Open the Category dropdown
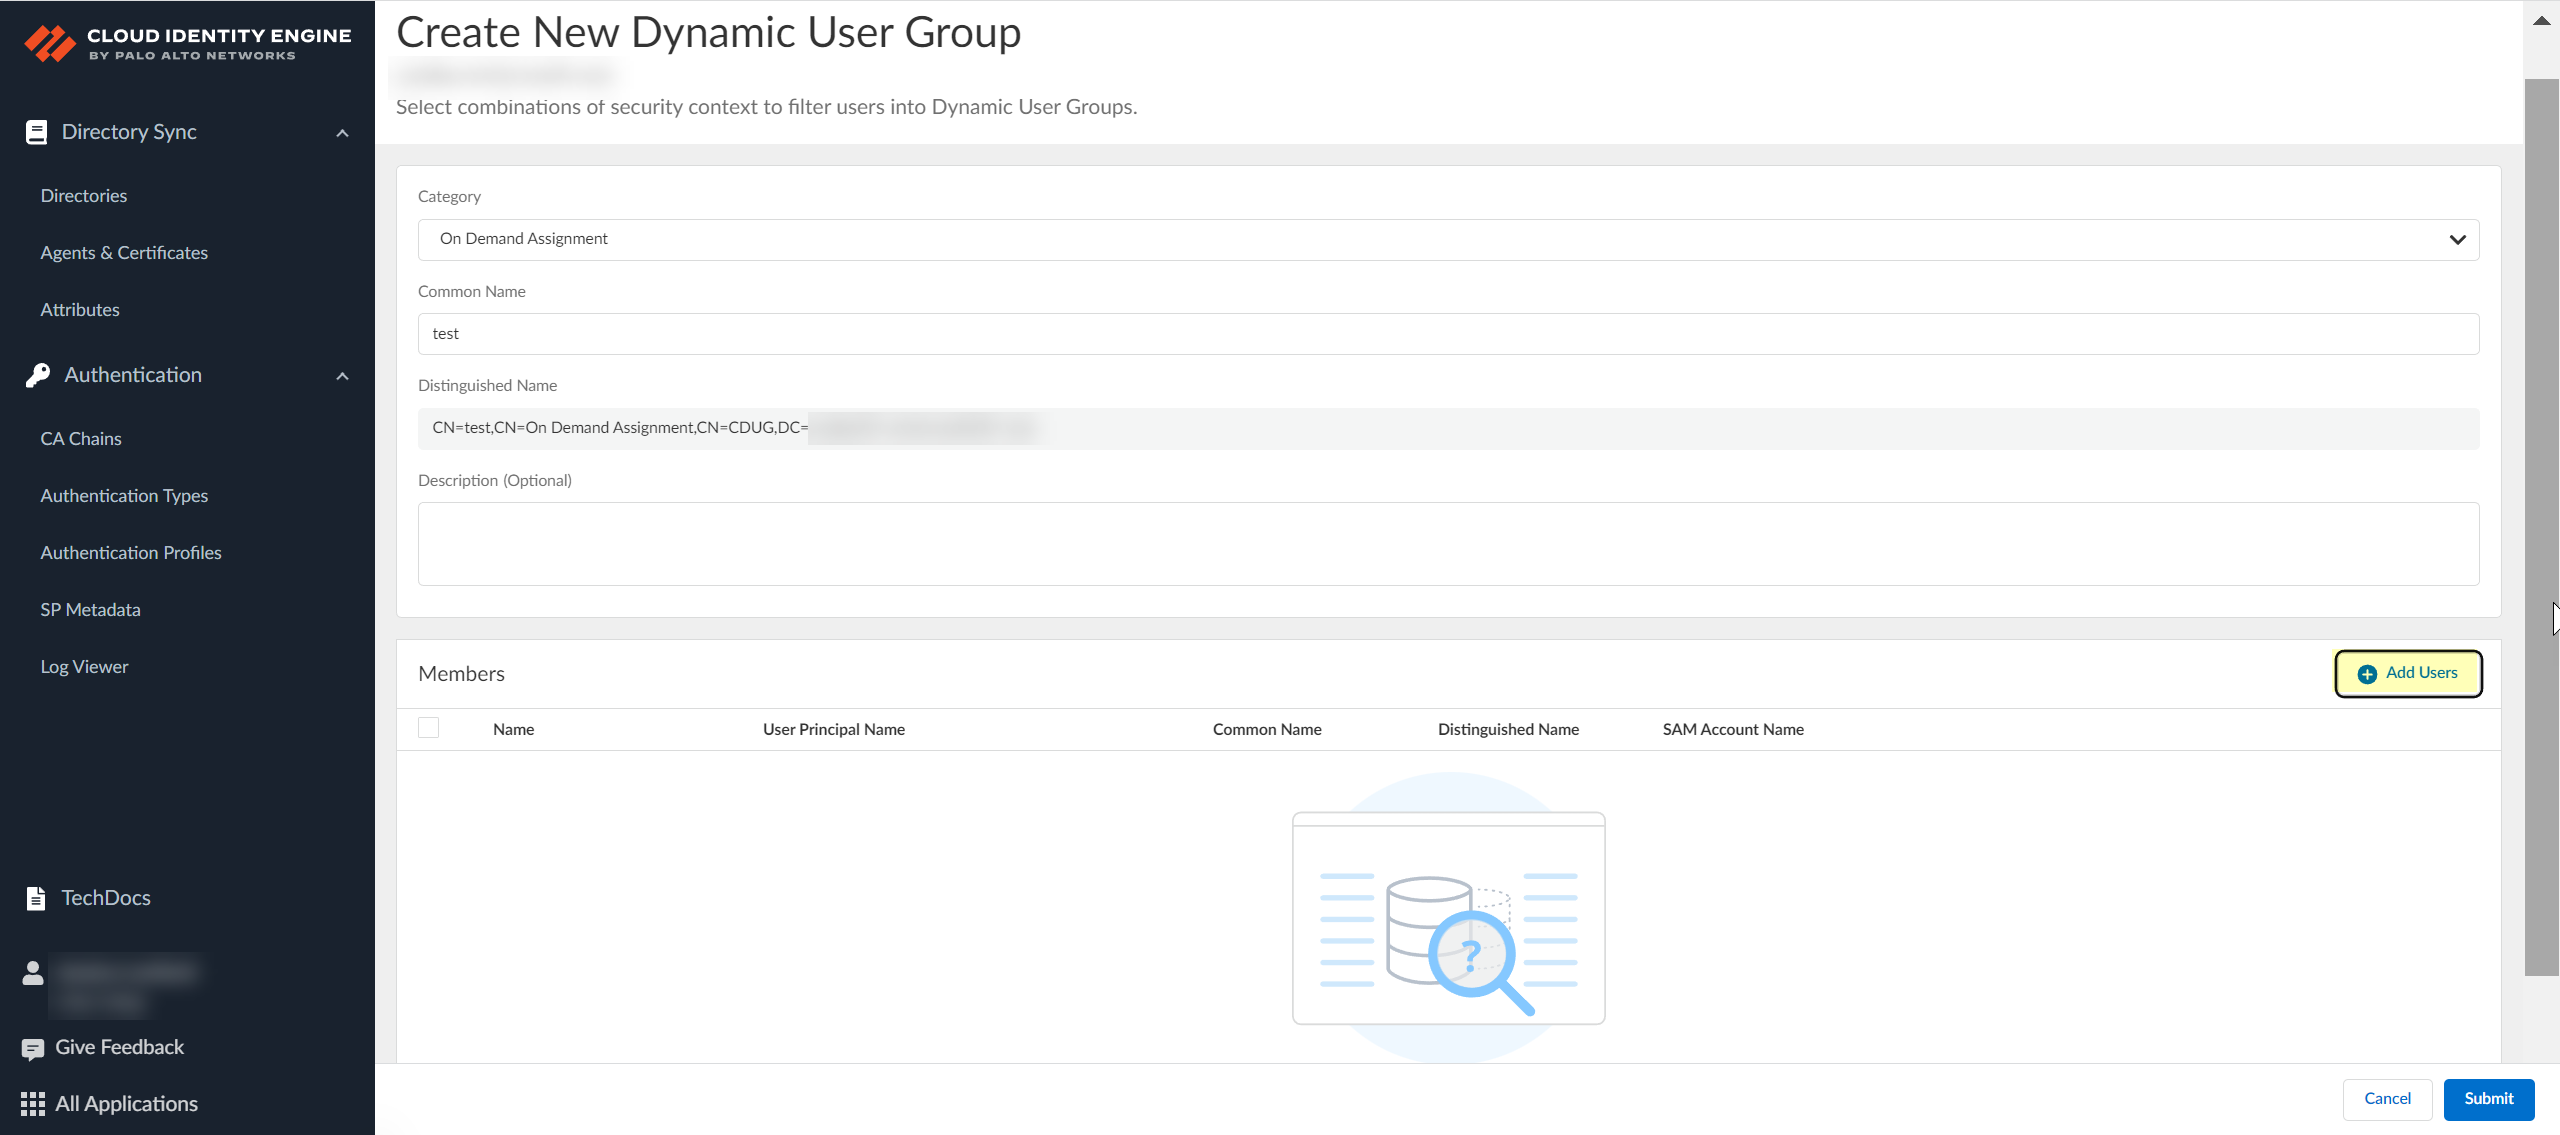Image resolution: width=2560 pixels, height=1135 pixels. tap(1447, 240)
